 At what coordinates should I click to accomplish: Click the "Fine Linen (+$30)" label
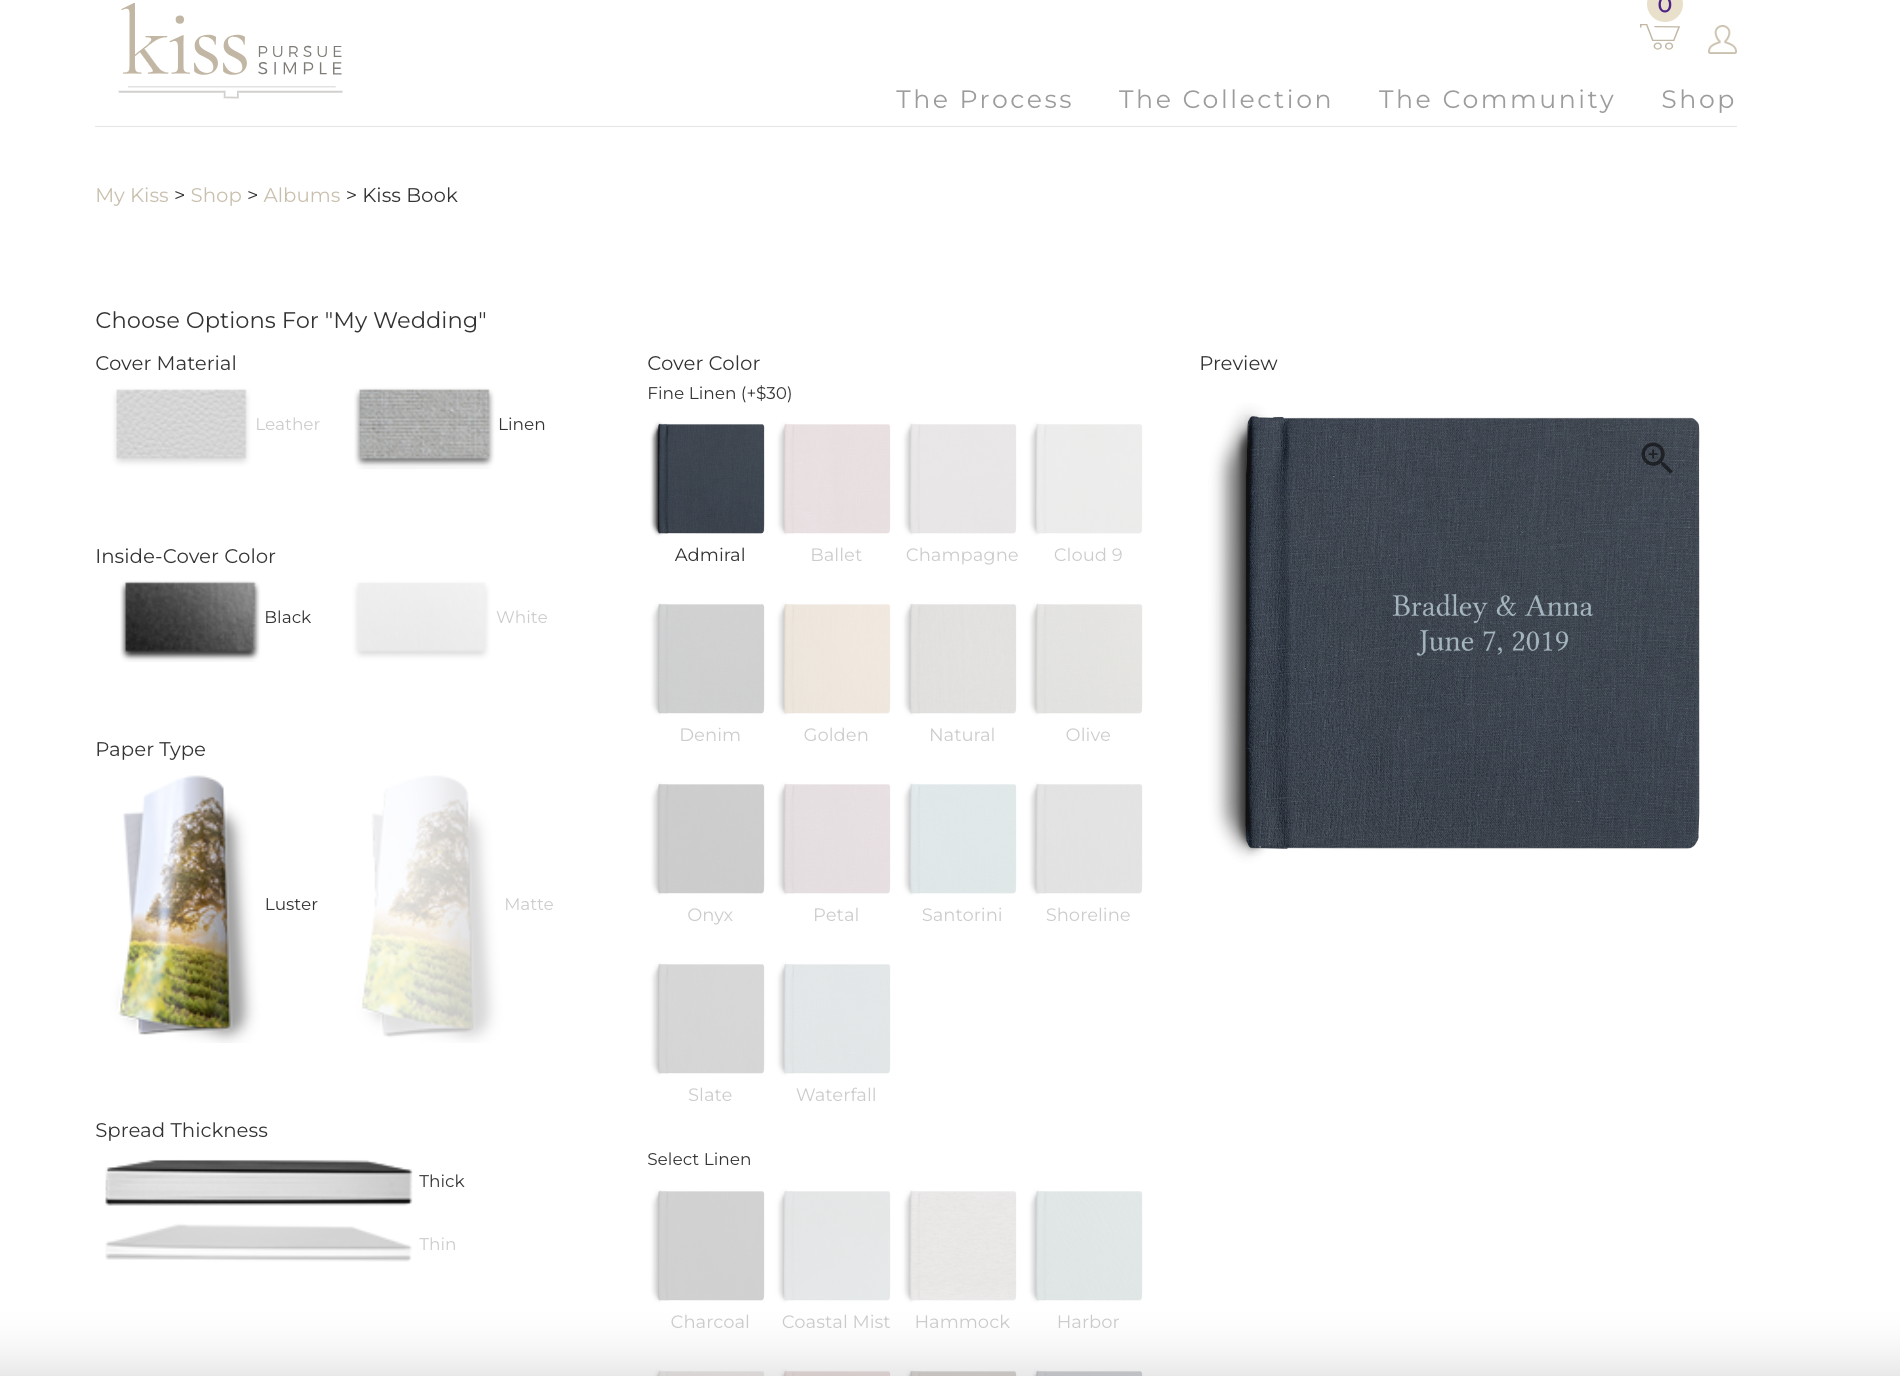tap(719, 393)
